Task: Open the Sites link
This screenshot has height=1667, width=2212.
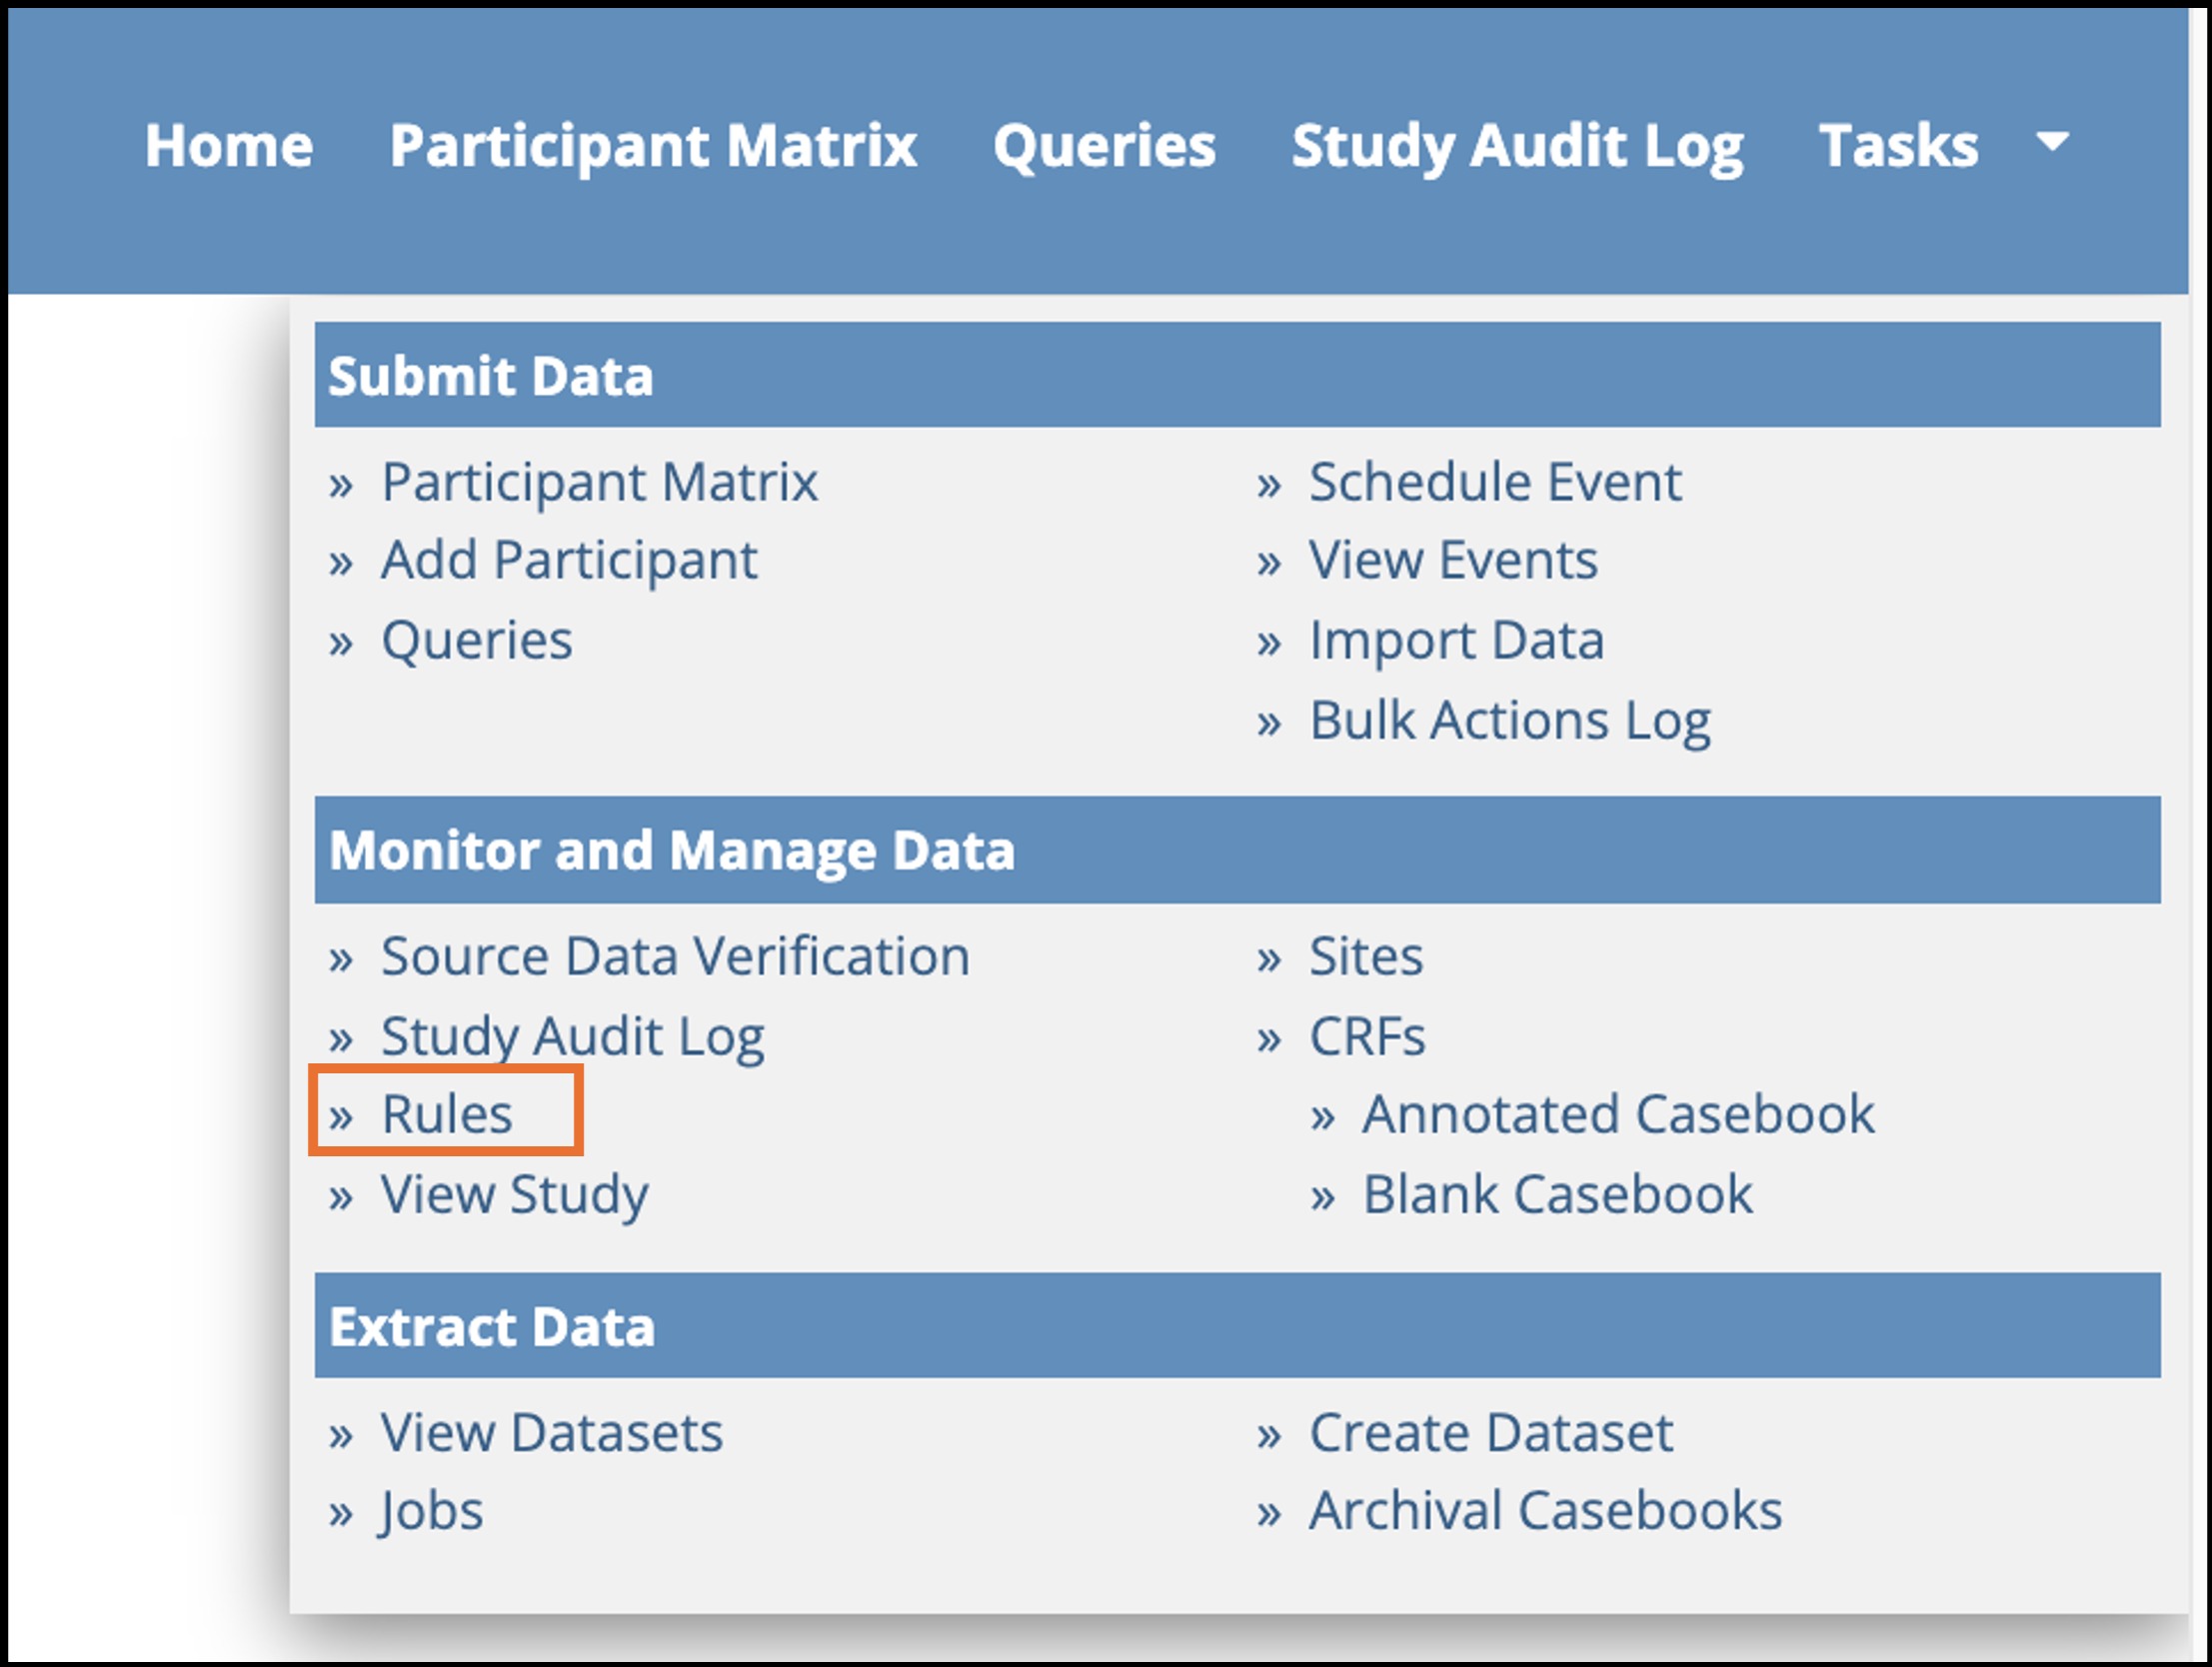Action: 1366,956
